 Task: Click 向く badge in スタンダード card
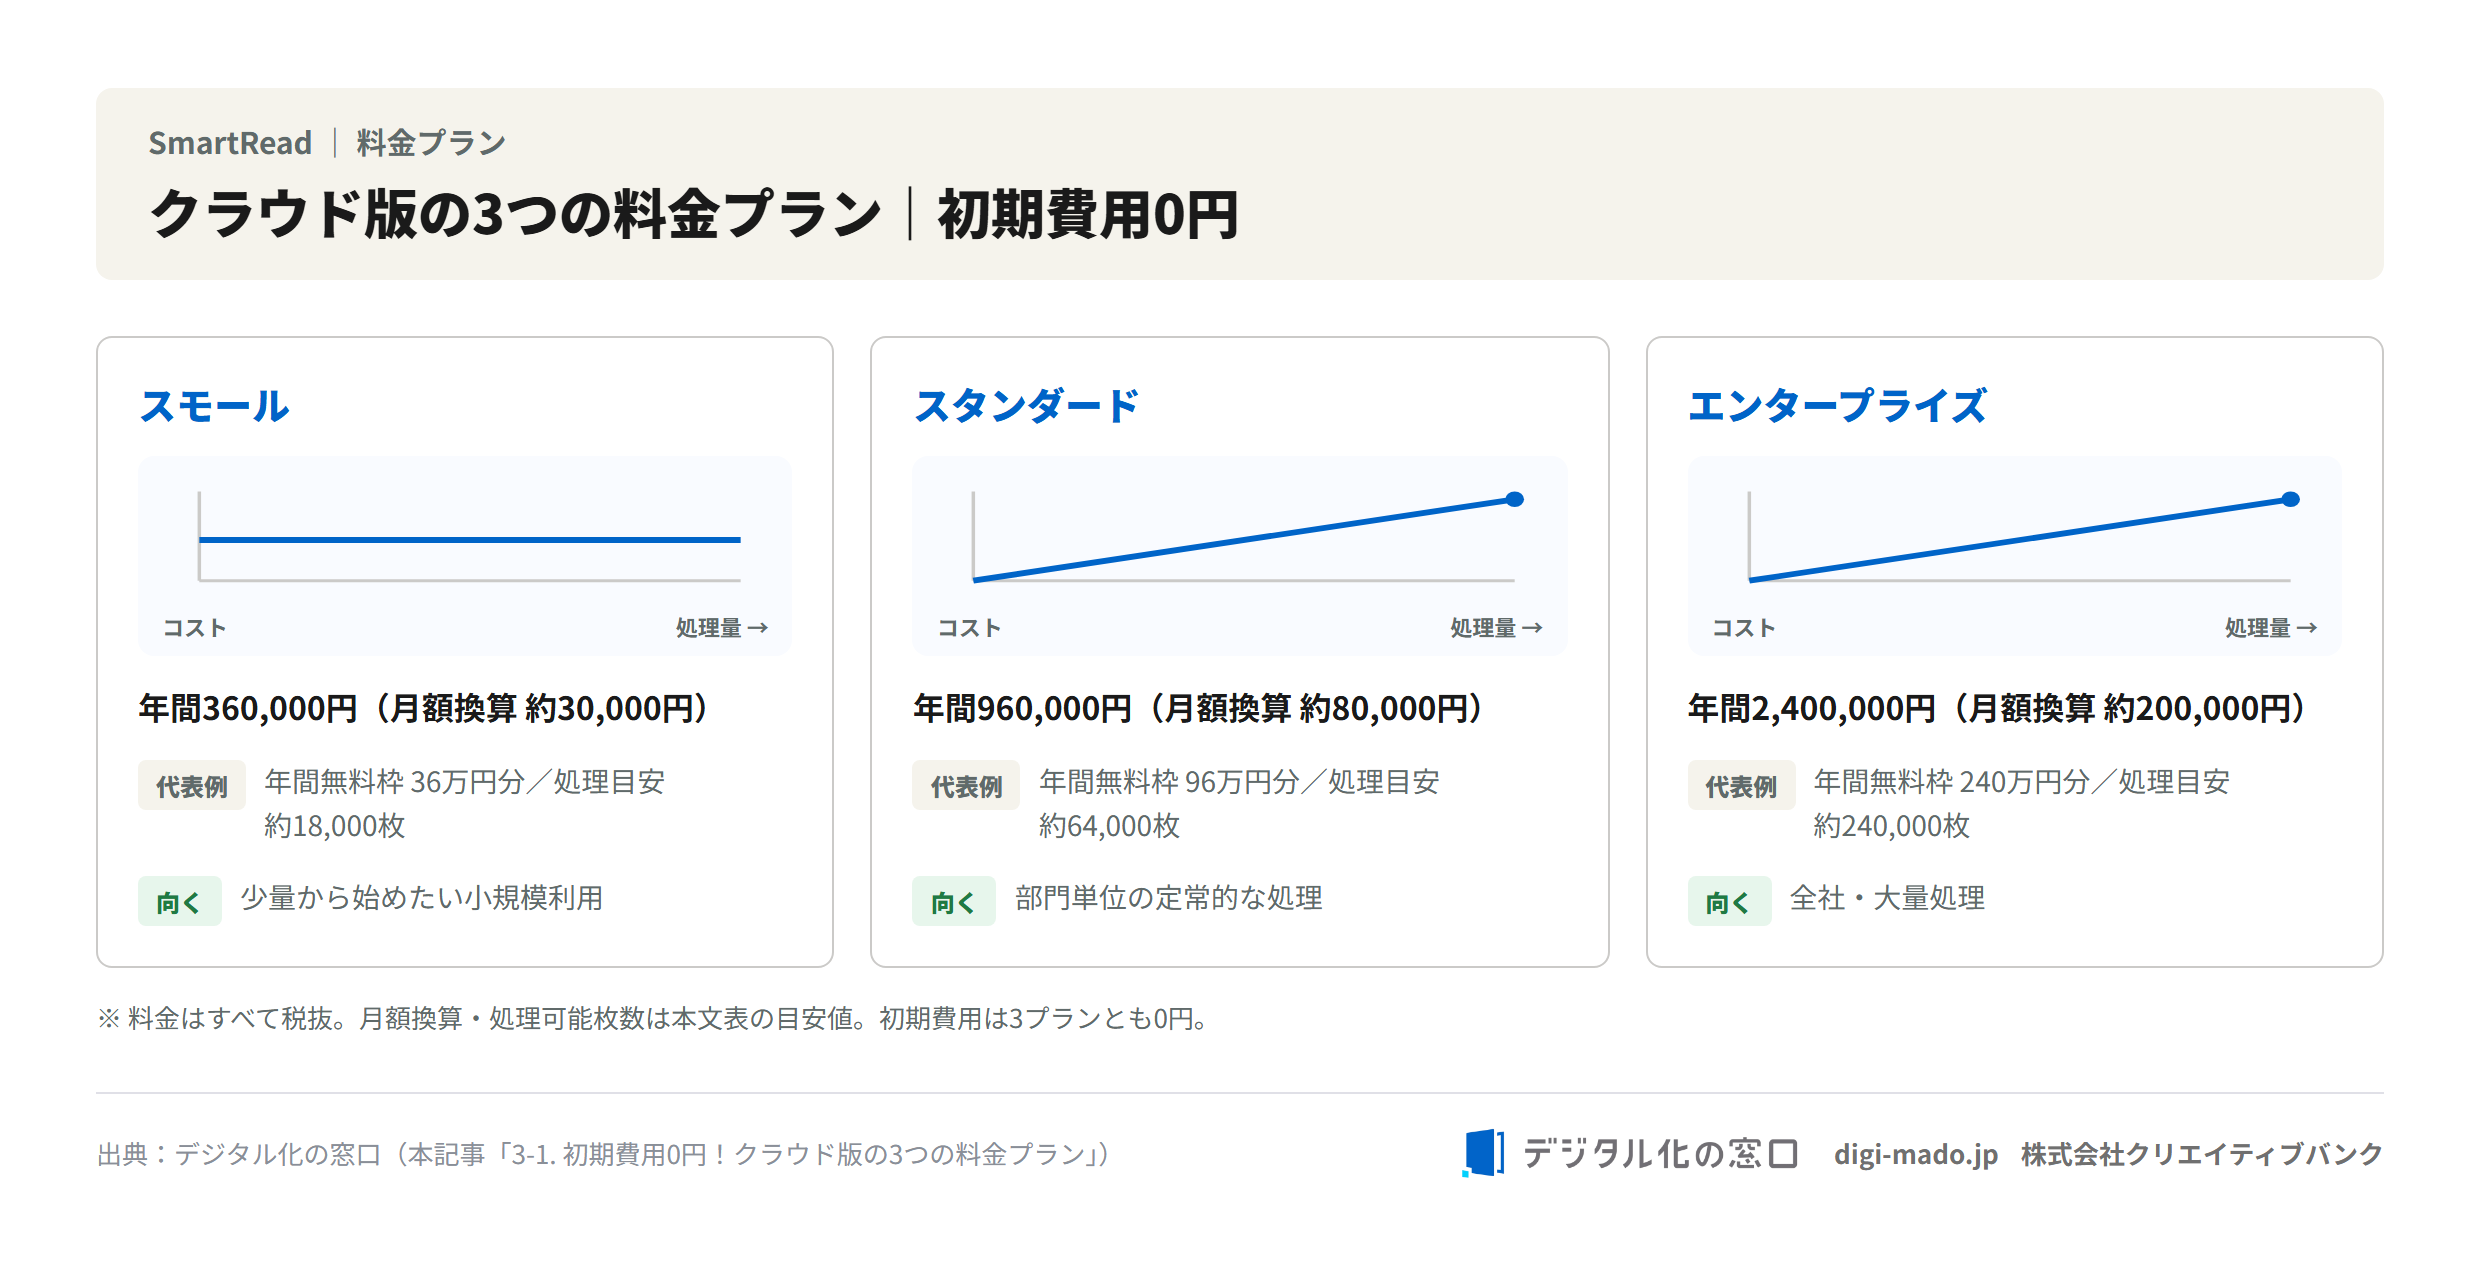954,902
